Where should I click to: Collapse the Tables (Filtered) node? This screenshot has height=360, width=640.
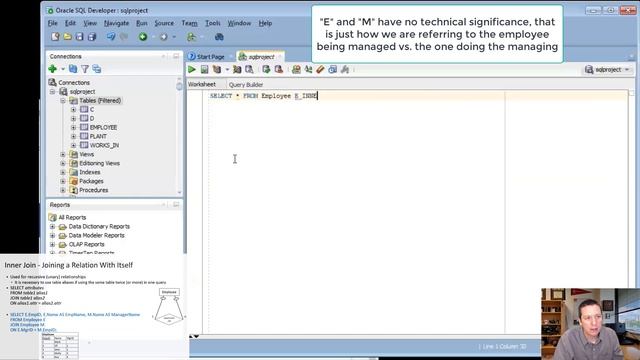(63, 100)
